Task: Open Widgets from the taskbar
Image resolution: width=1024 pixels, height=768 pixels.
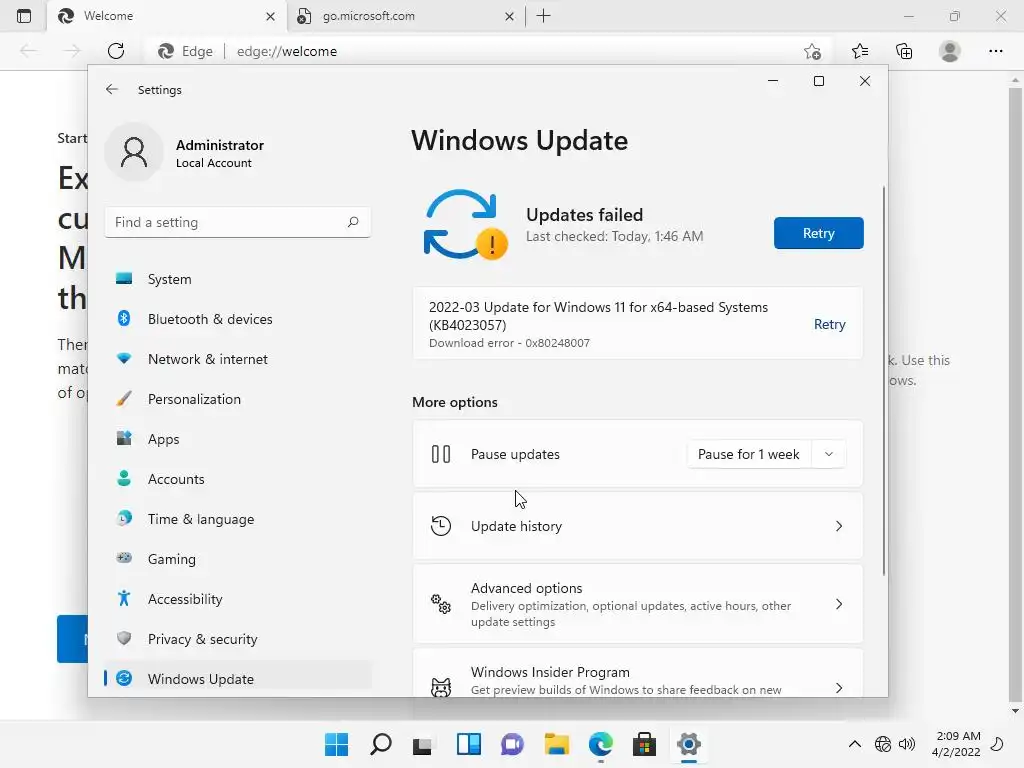Action: [468, 744]
